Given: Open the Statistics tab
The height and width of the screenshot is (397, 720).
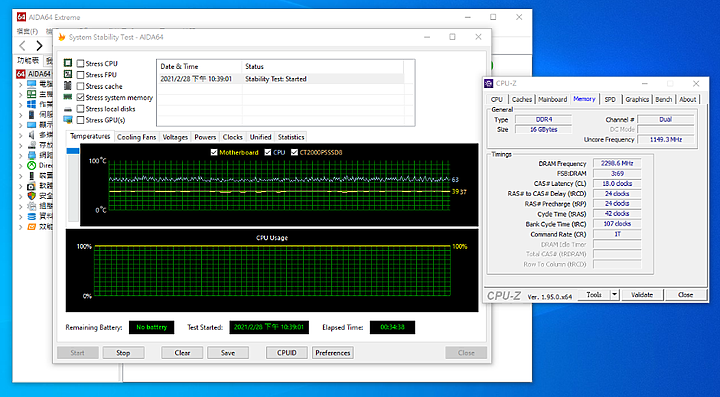Looking at the screenshot, I should (291, 137).
